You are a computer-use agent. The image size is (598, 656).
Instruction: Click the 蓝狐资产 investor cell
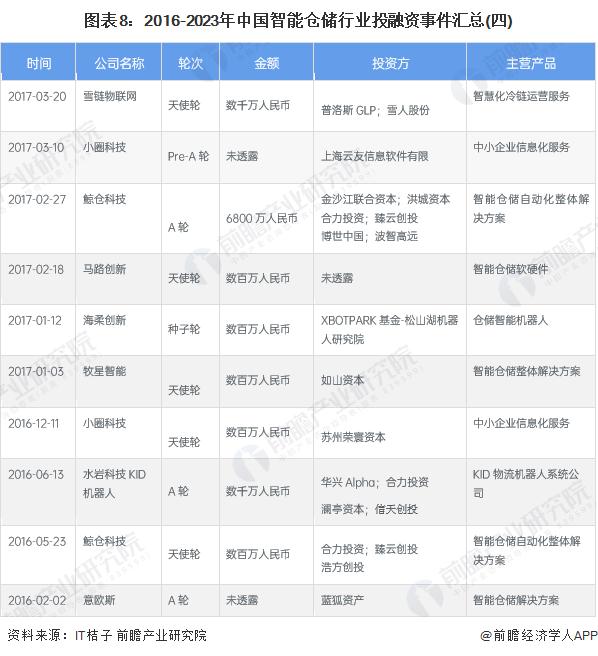[x=390, y=600]
